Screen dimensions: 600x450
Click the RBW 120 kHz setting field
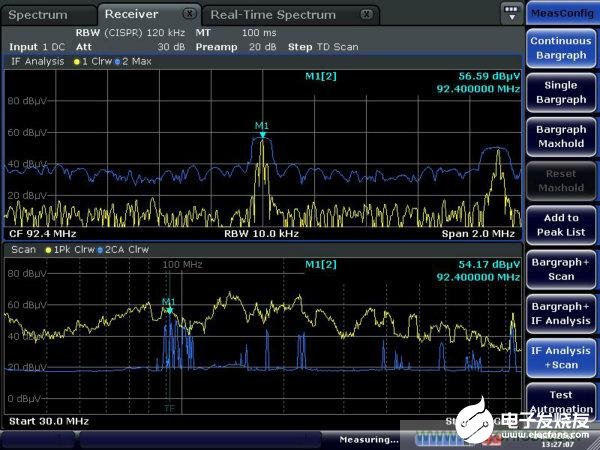132,33
